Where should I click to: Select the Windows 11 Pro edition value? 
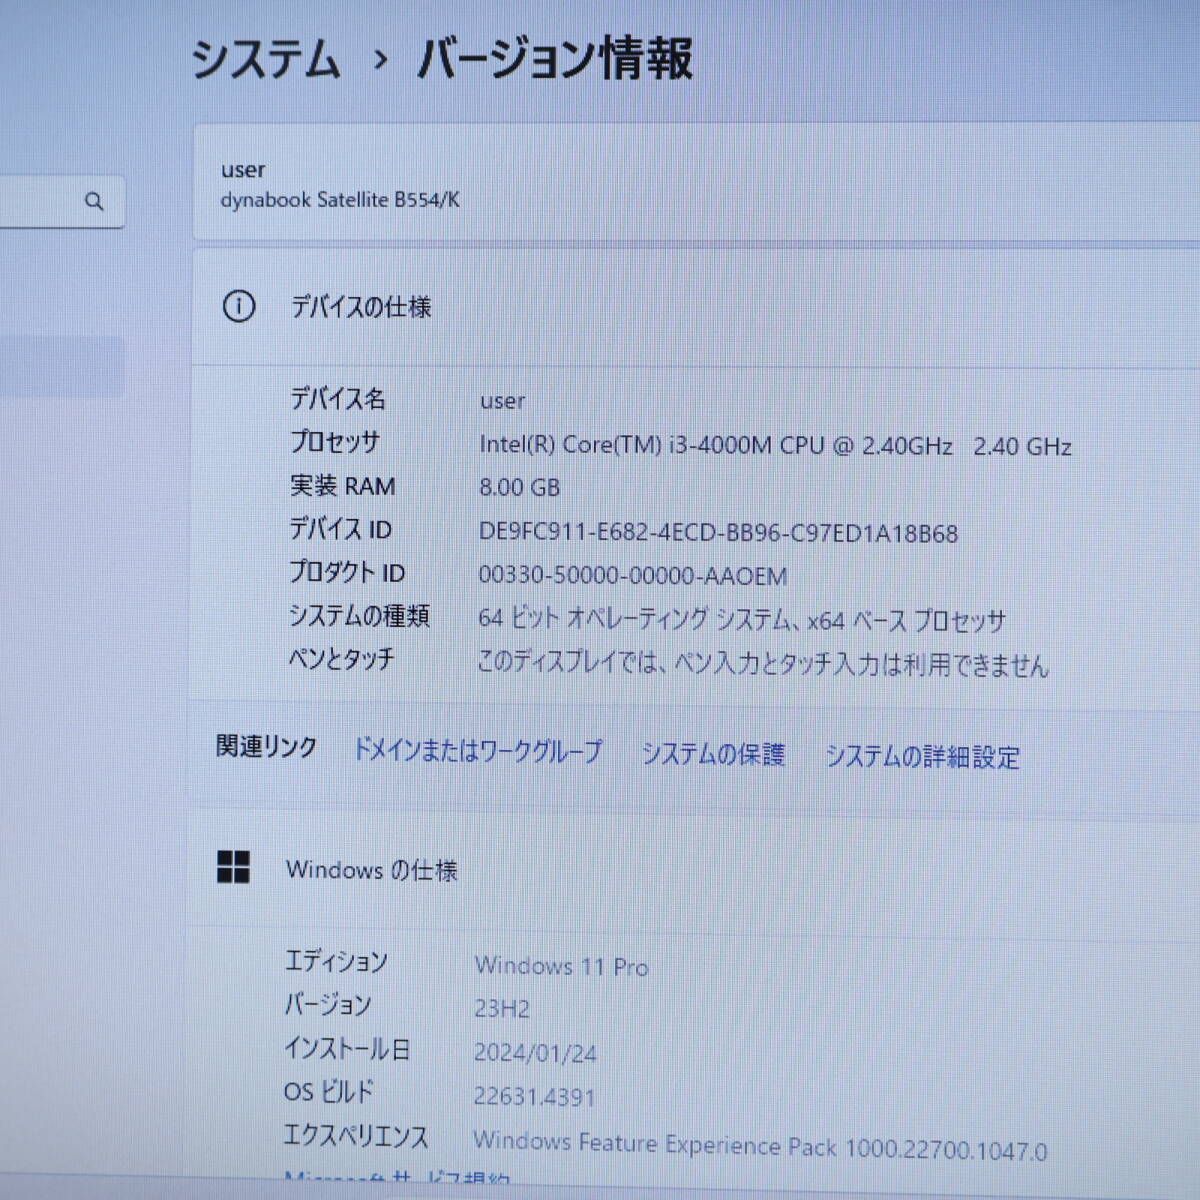562,966
